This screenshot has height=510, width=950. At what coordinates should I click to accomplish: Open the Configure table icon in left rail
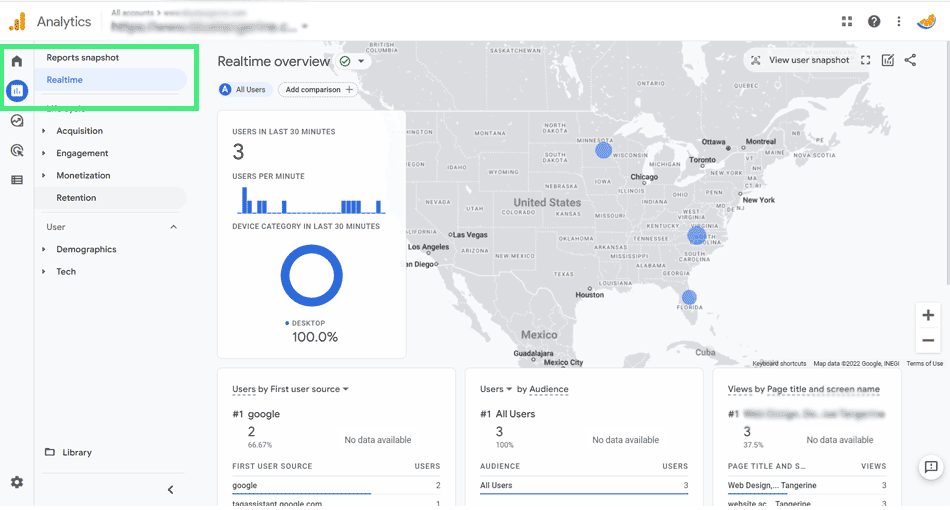(x=17, y=180)
